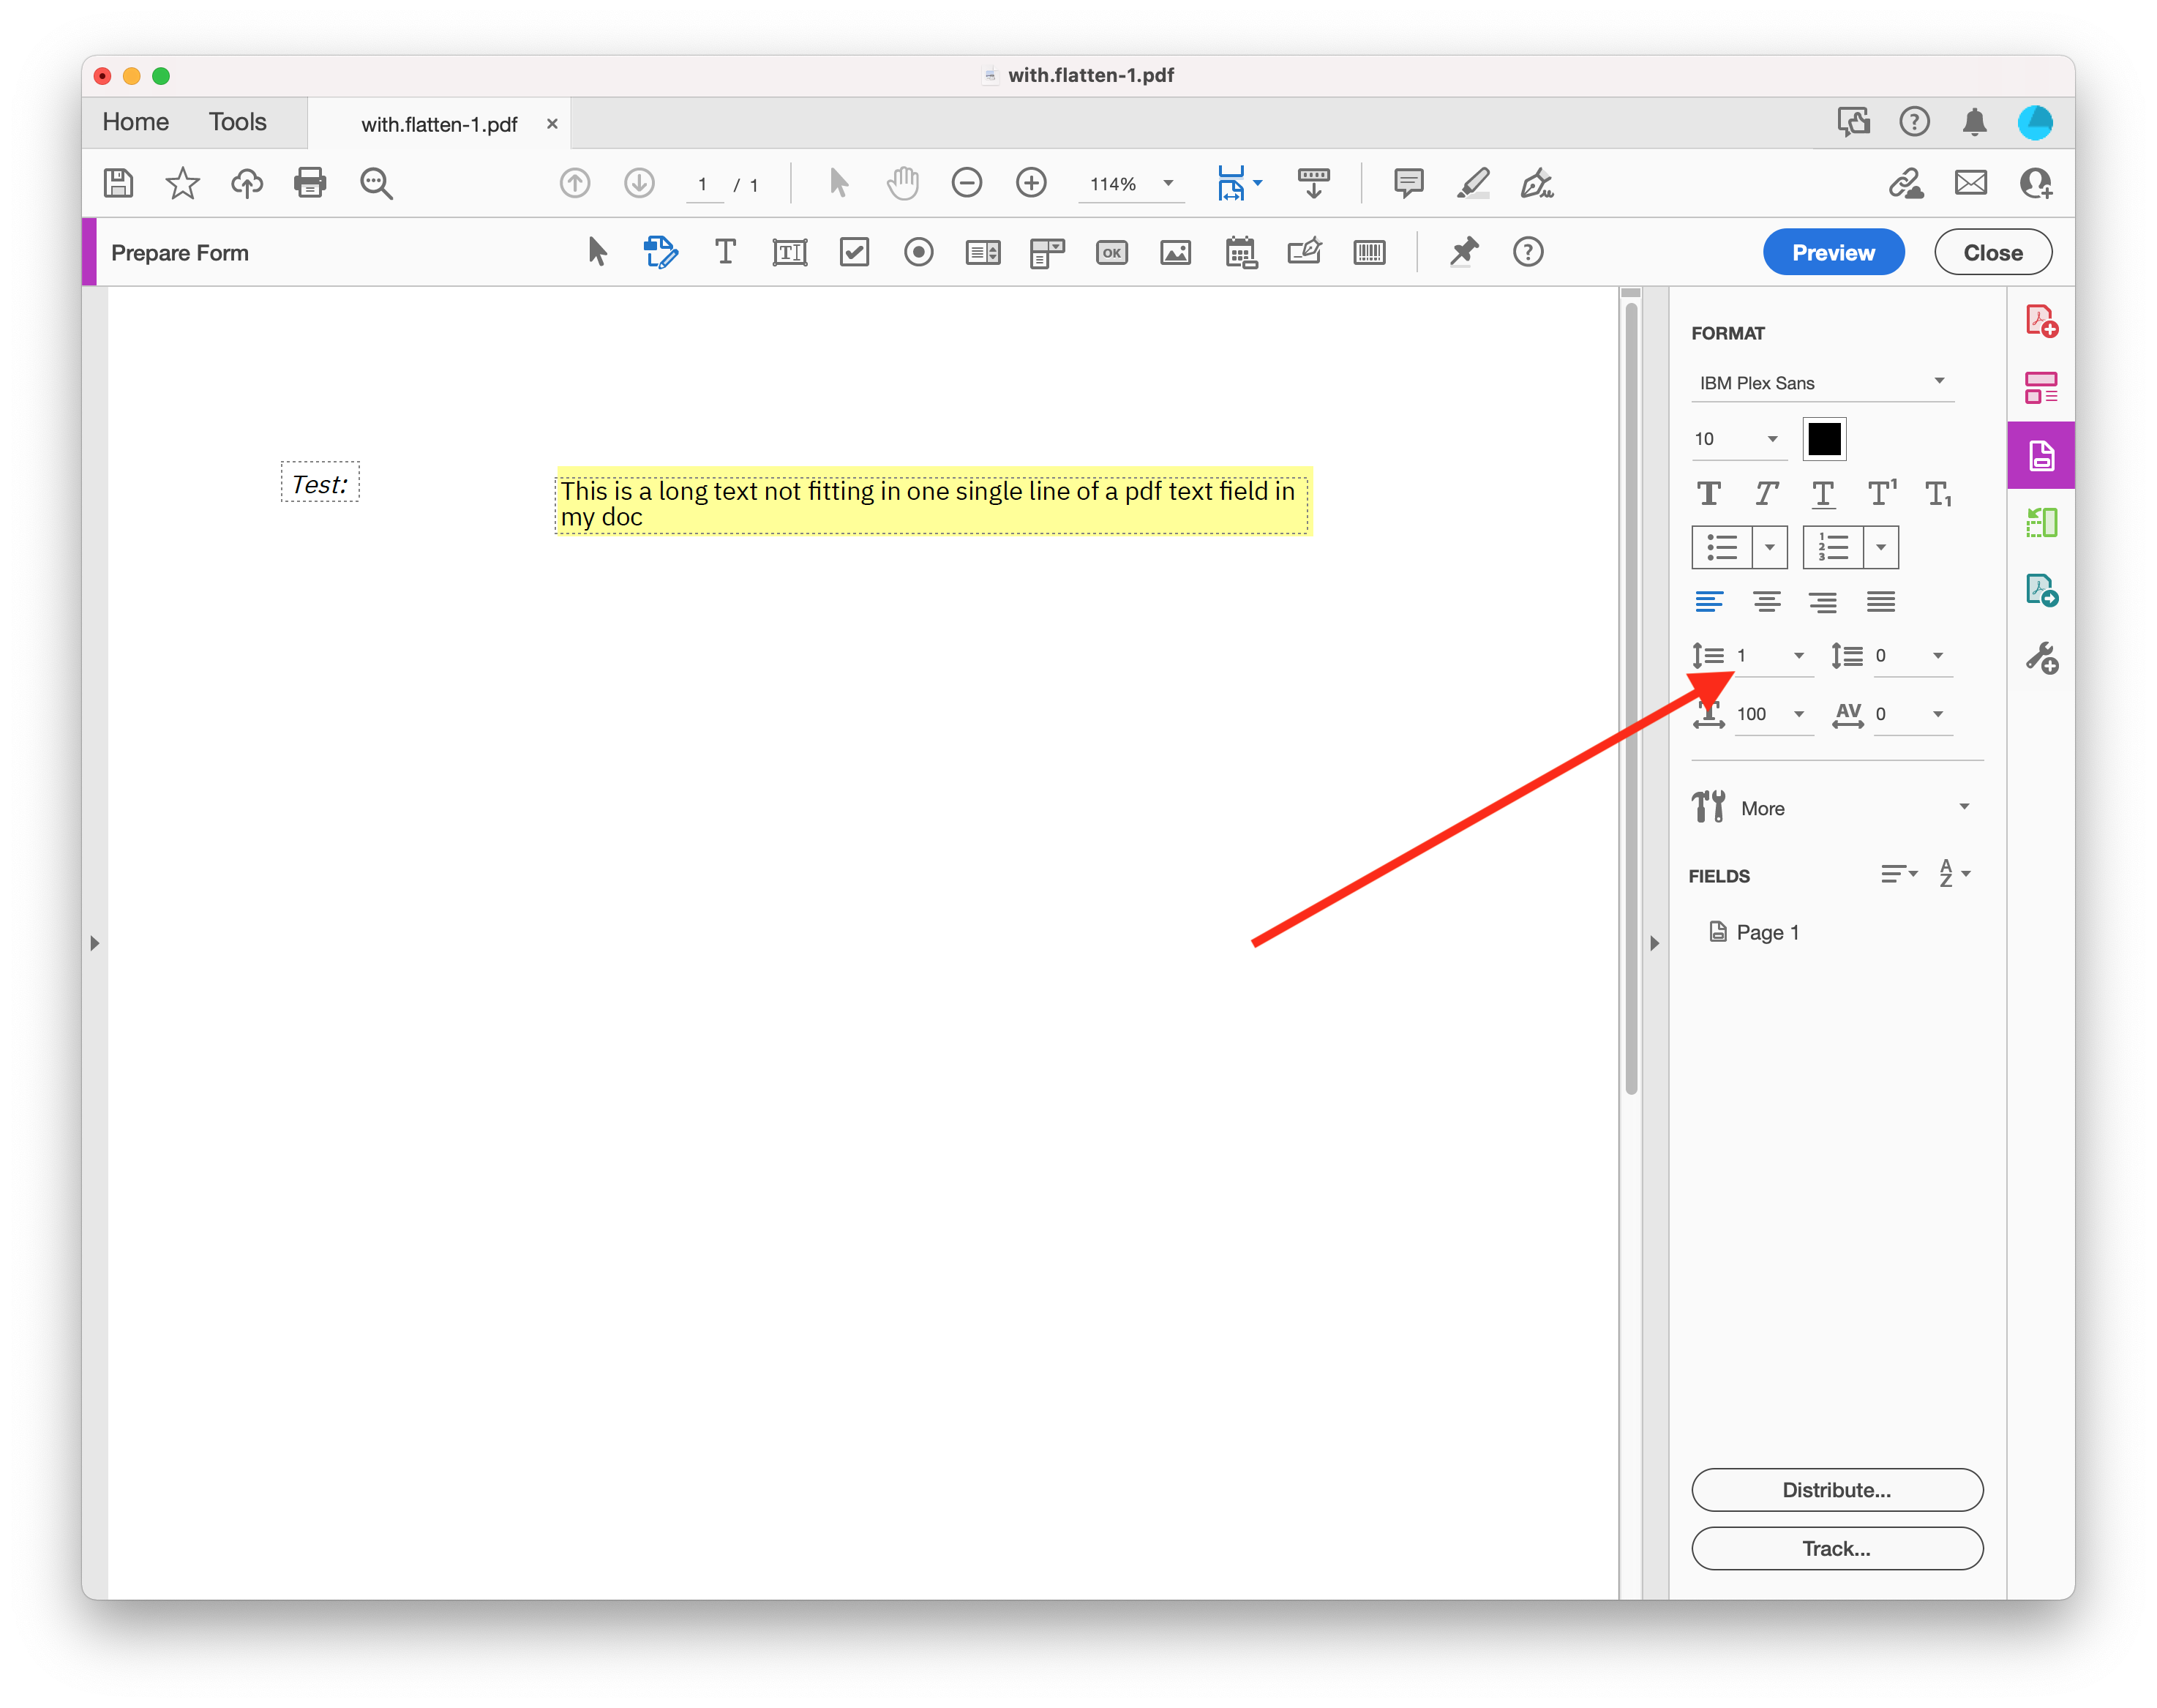Screen dimensions: 2157x1708
Task: Click the Distribute button
Action: pyautogui.click(x=1837, y=1489)
